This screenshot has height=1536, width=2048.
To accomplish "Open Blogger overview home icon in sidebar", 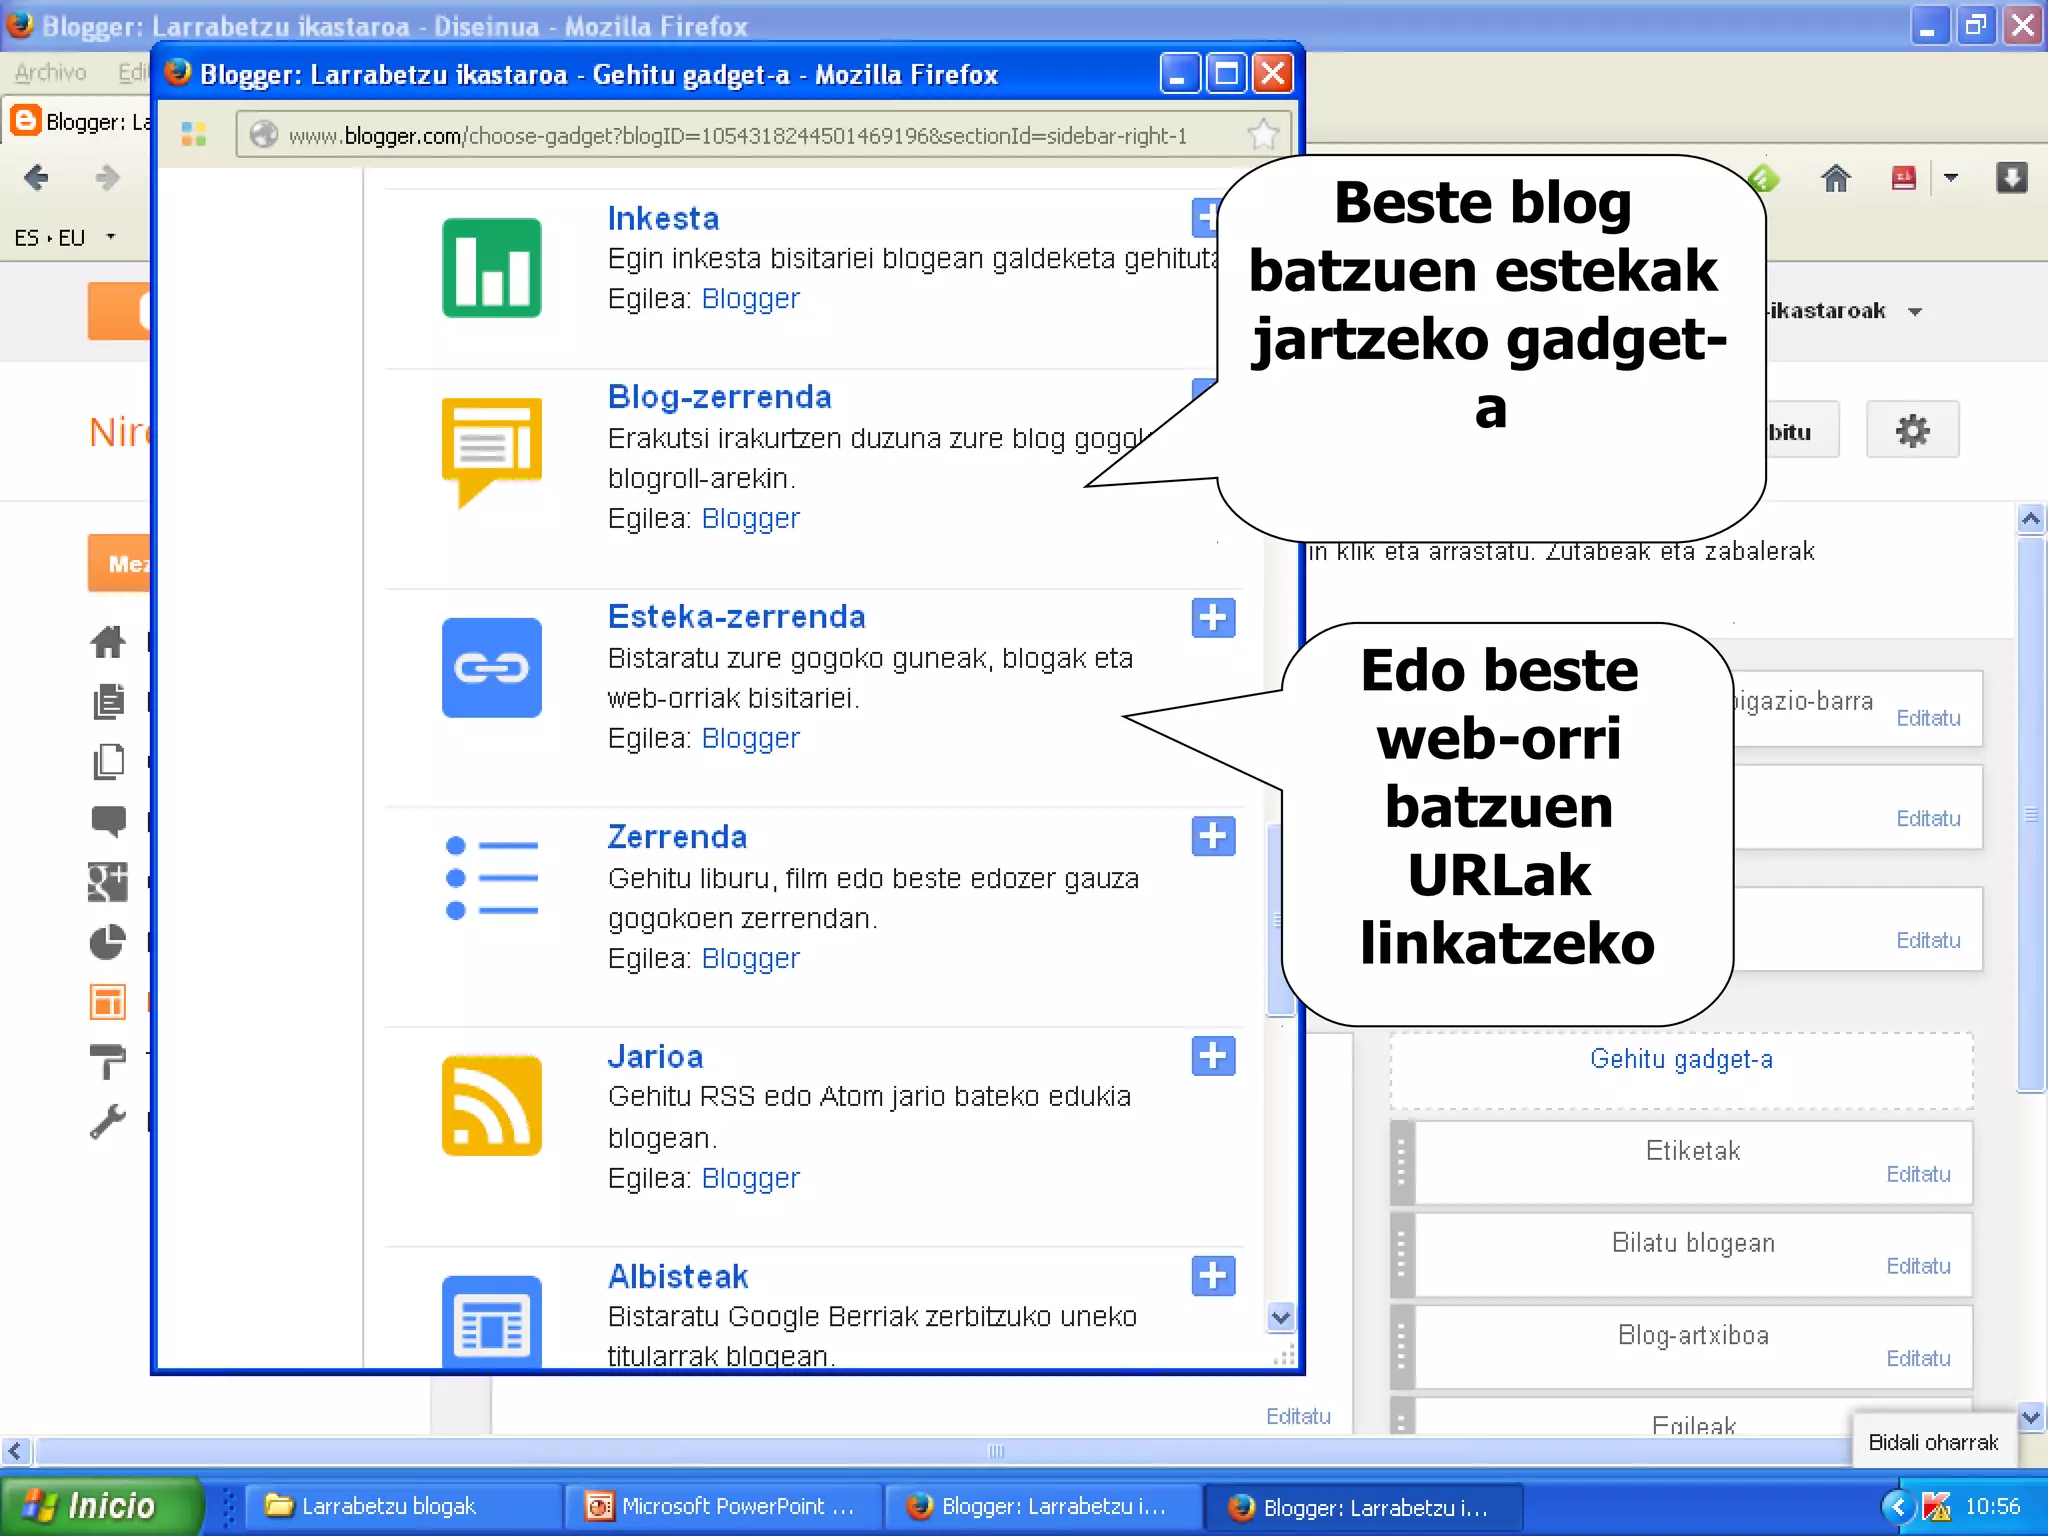I will (x=108, y=642).
